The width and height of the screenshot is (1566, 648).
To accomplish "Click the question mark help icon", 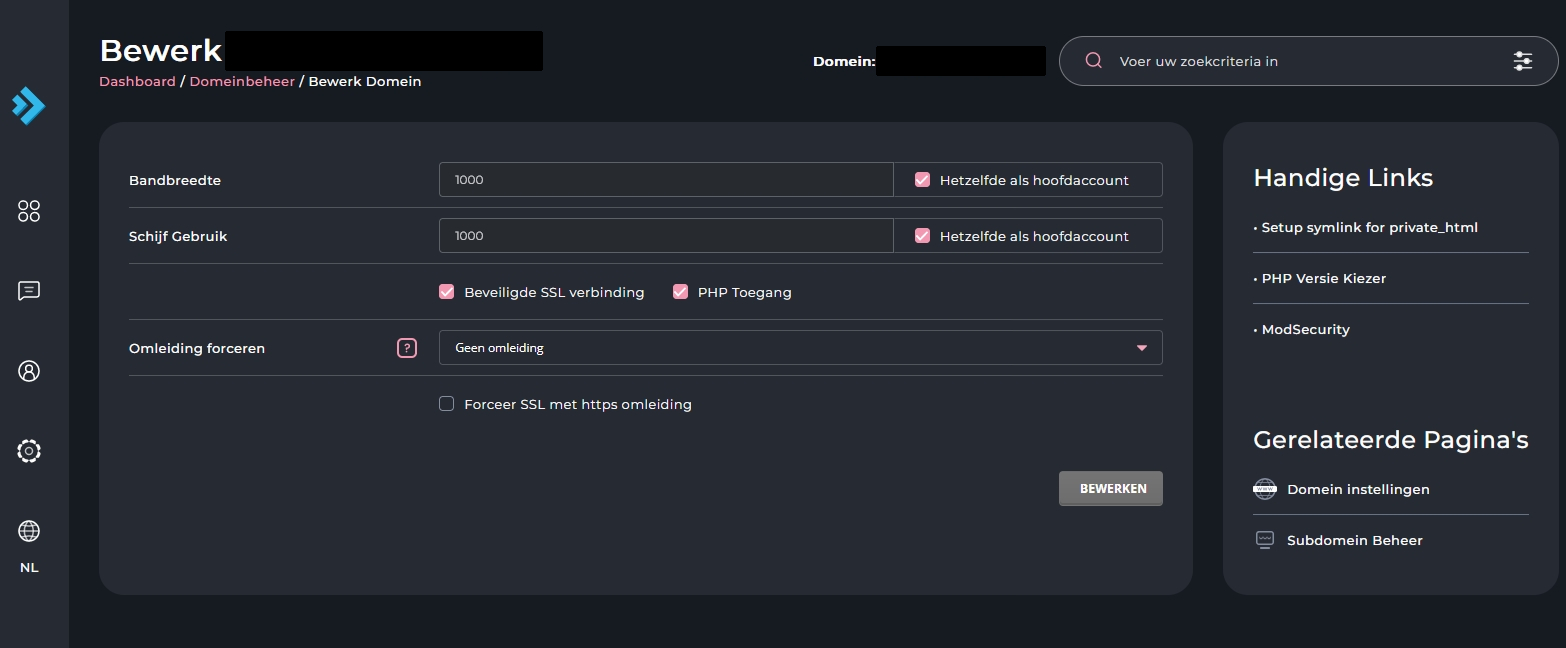I will click(407, 348).
